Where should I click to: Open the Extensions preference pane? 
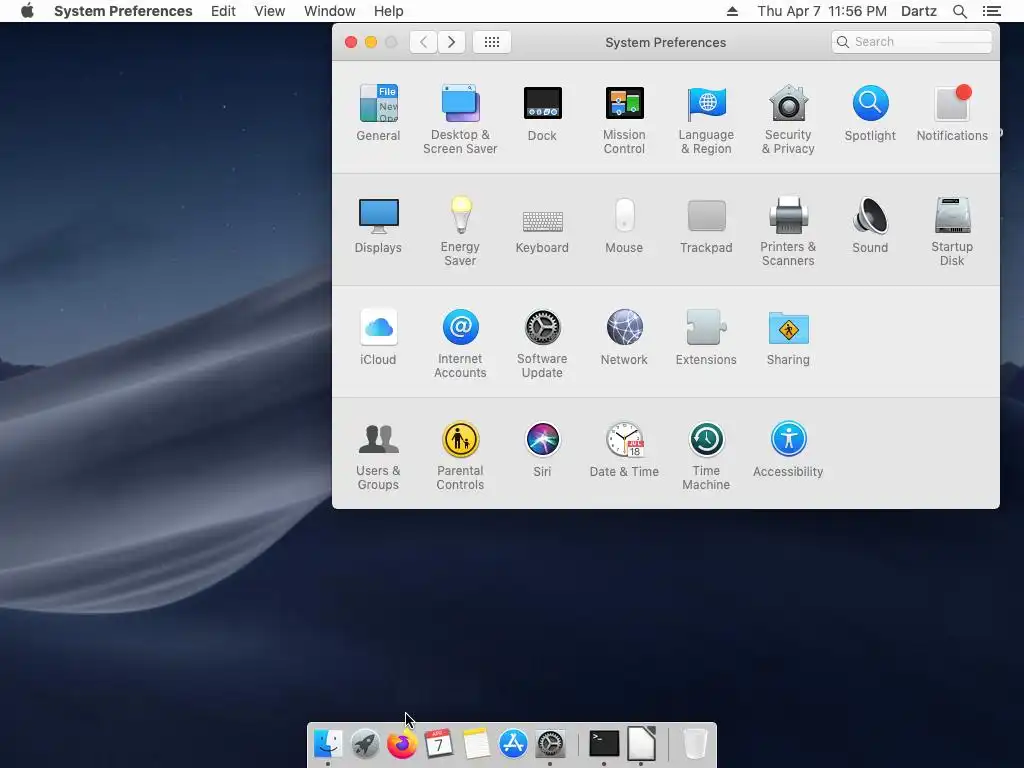click(706, 337)
